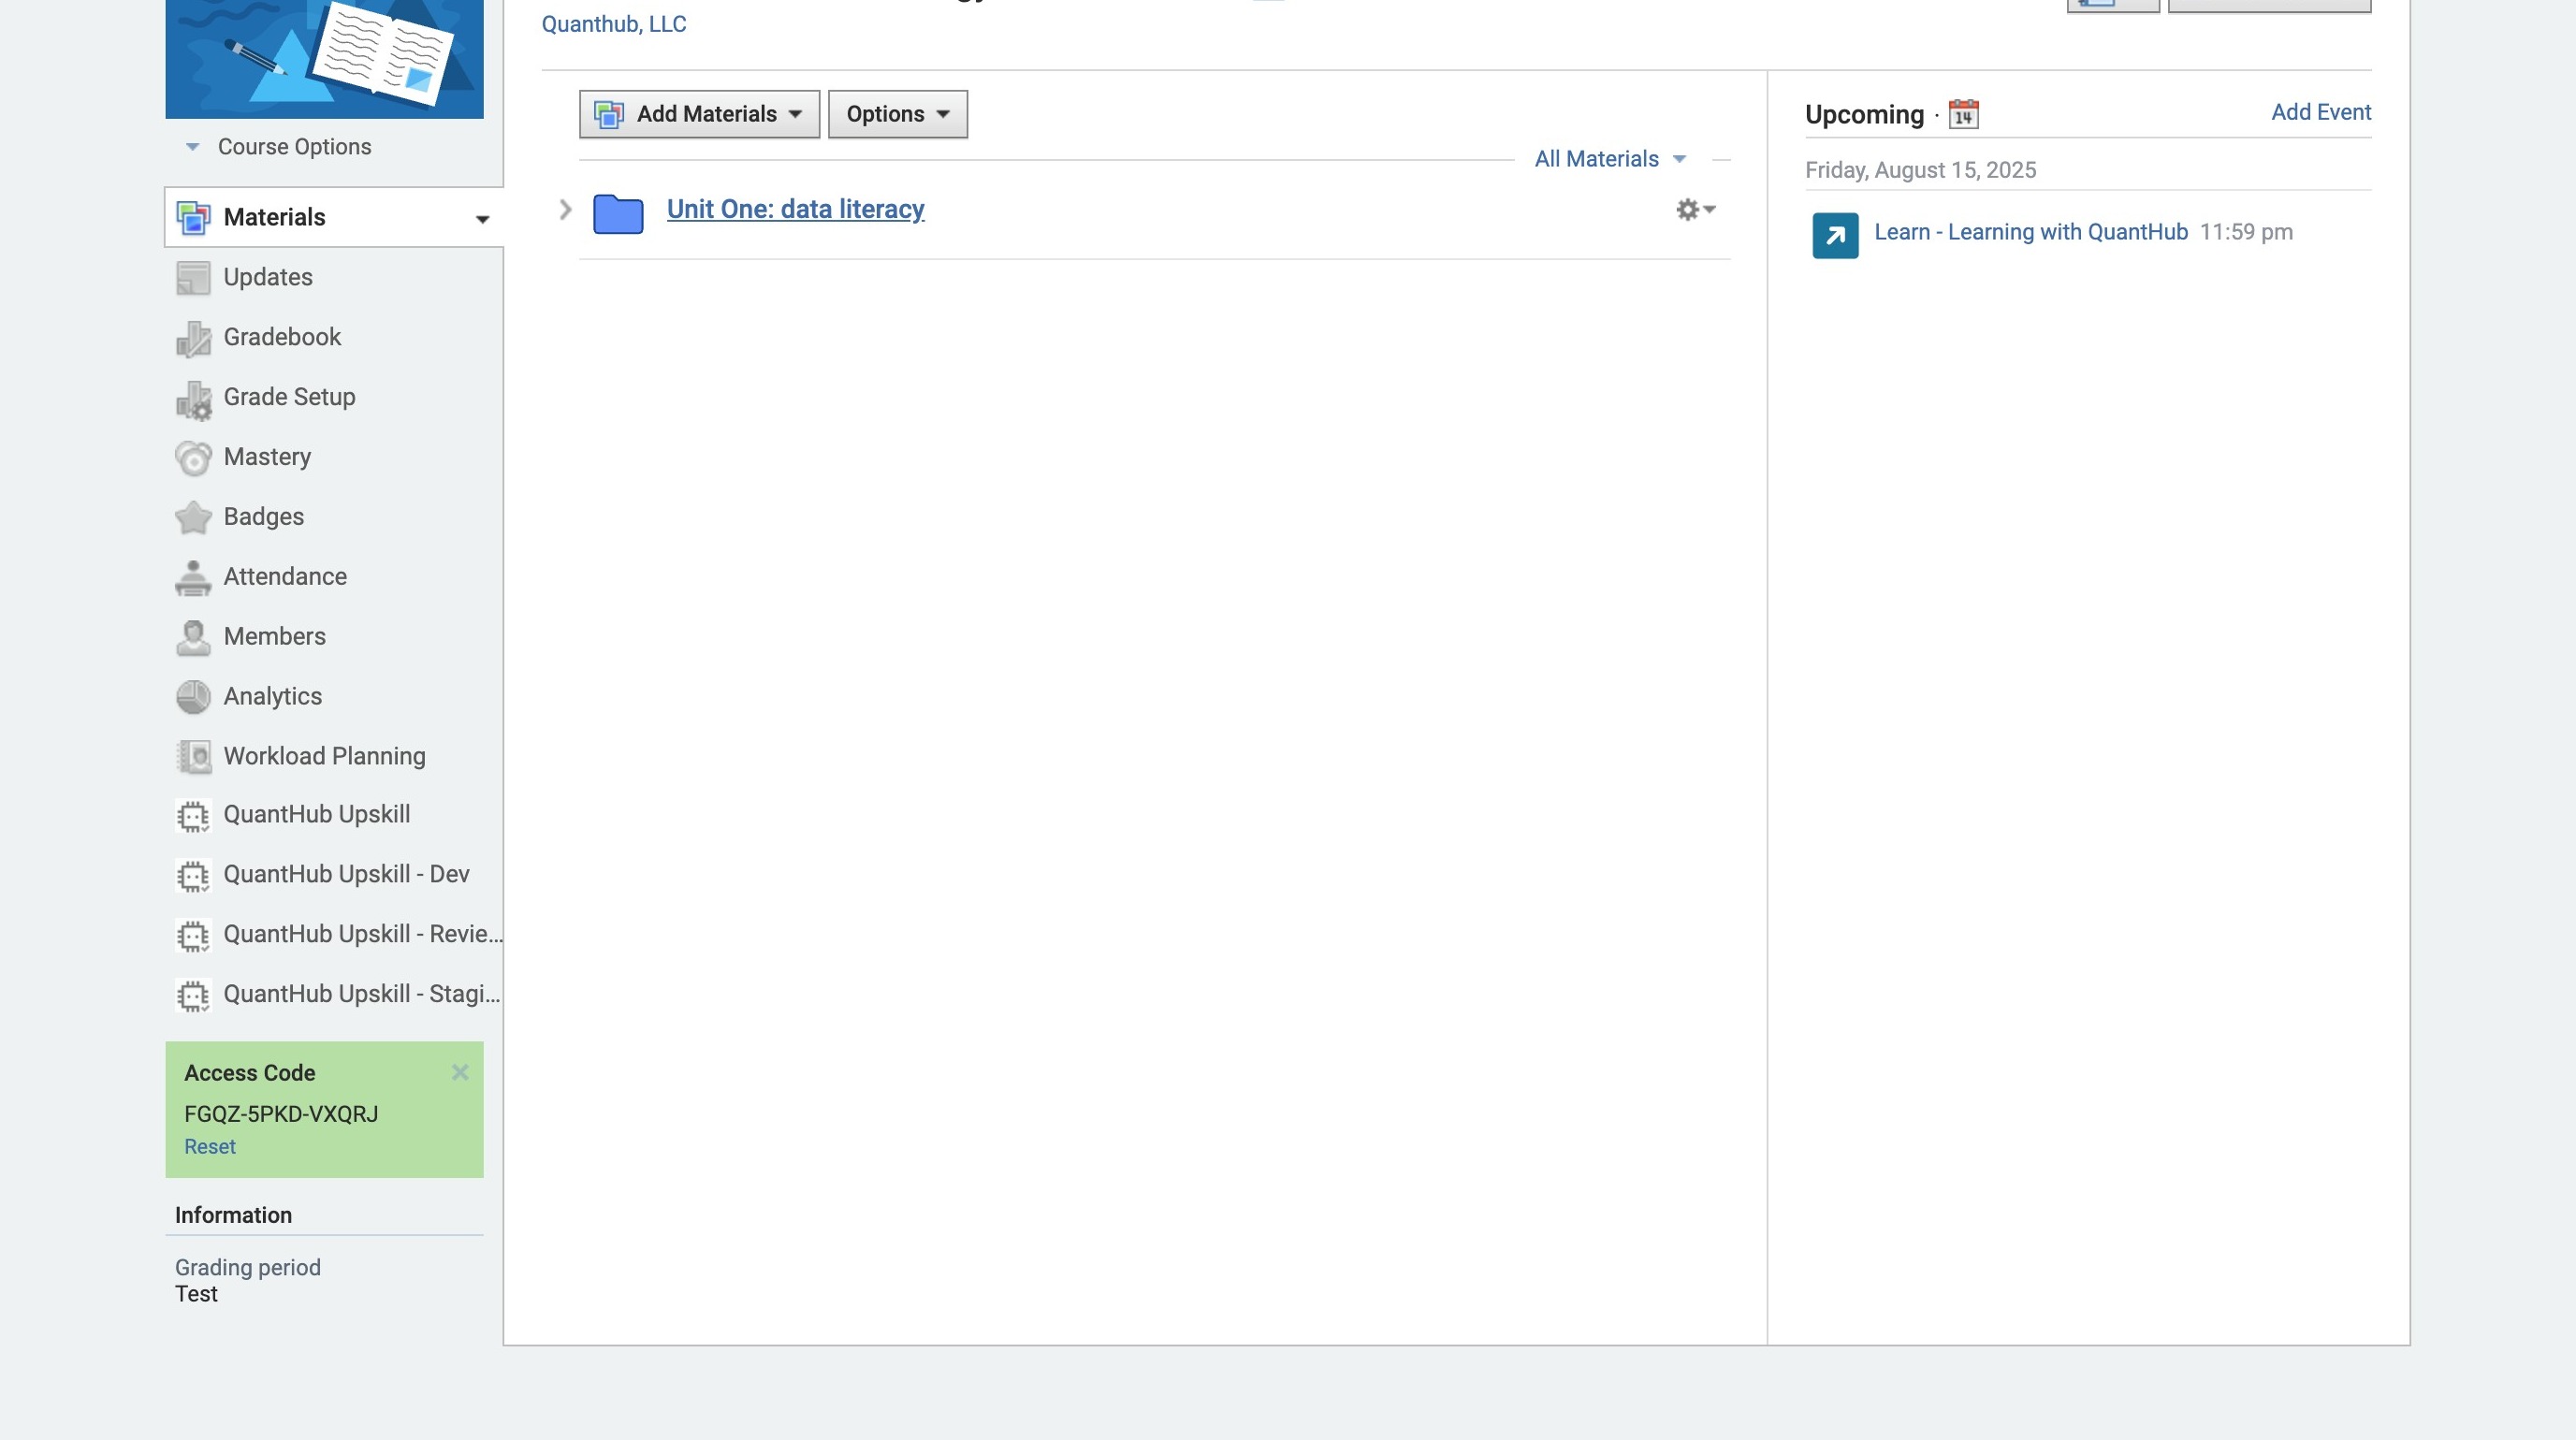Reset the course access code
Viewport: 2576px width, 1440px height.
210,1147
